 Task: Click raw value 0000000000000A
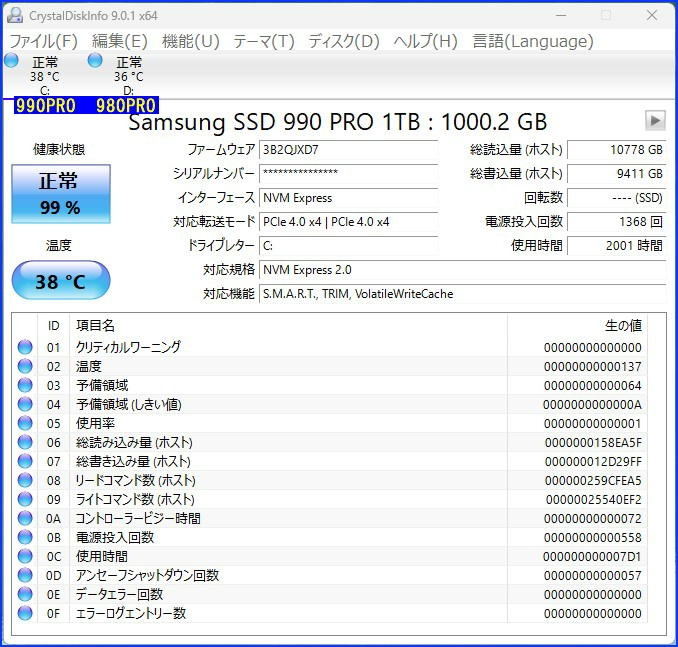point(592,404)
